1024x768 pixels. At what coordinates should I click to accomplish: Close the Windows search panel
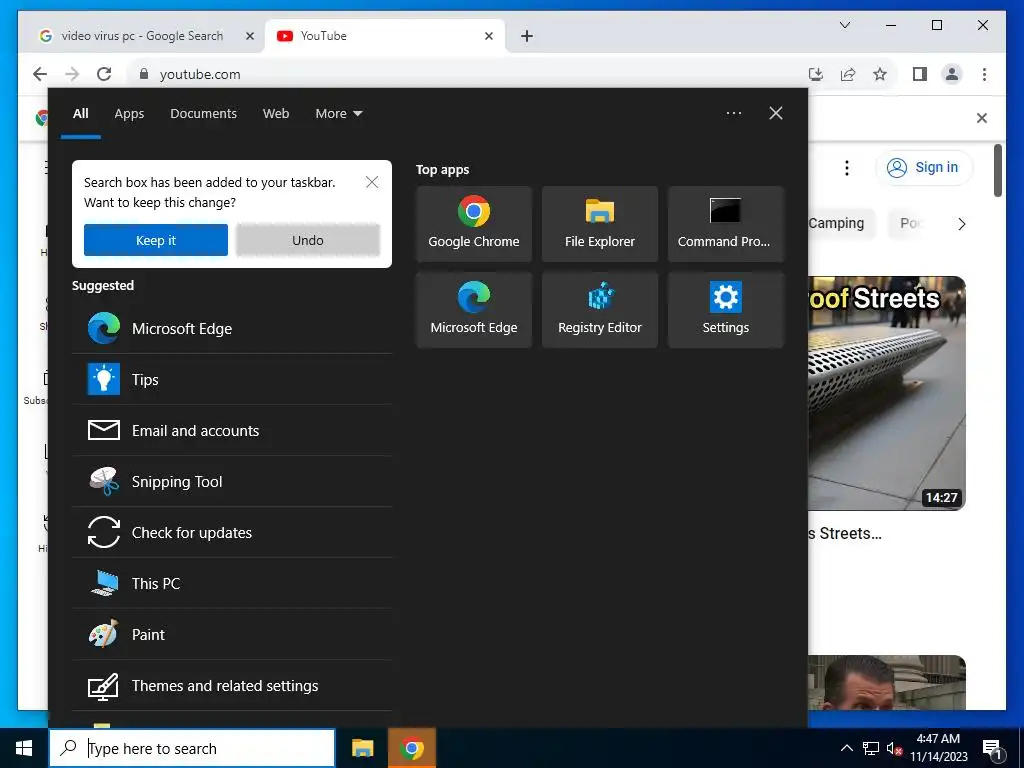click(x=776, y=113)
